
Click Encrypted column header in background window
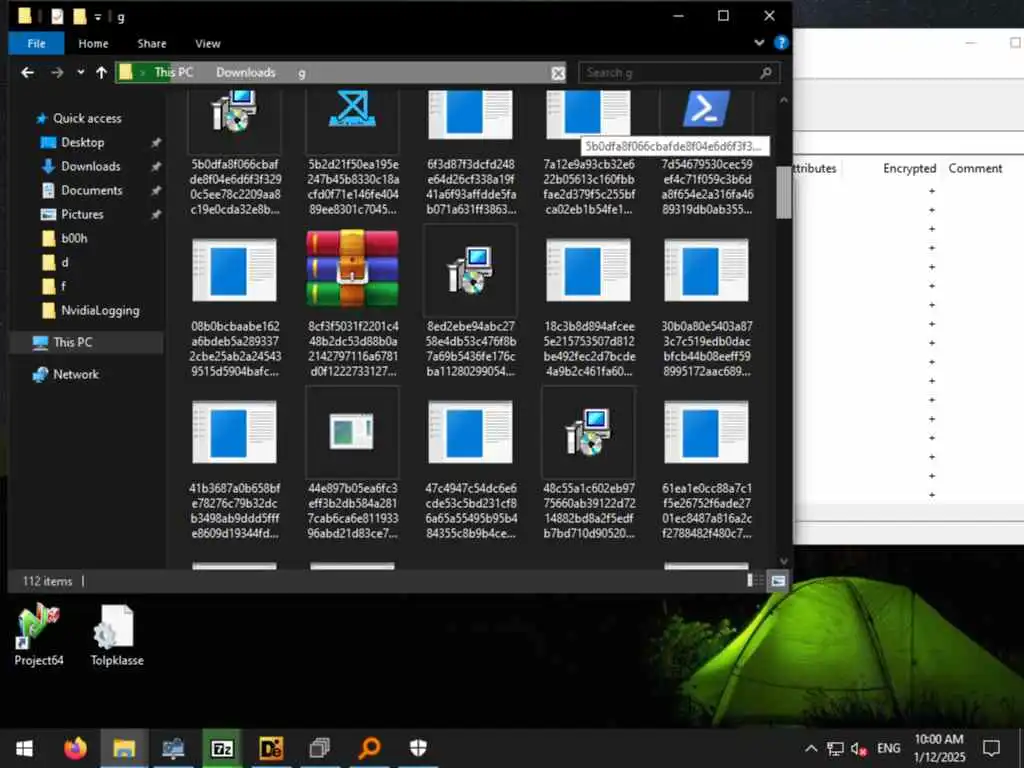click(909, 168)
